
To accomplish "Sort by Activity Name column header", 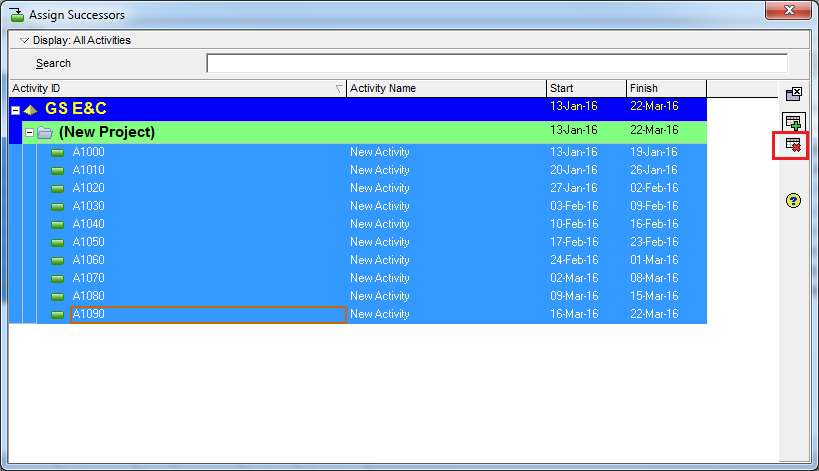I will tap(447, 88).
